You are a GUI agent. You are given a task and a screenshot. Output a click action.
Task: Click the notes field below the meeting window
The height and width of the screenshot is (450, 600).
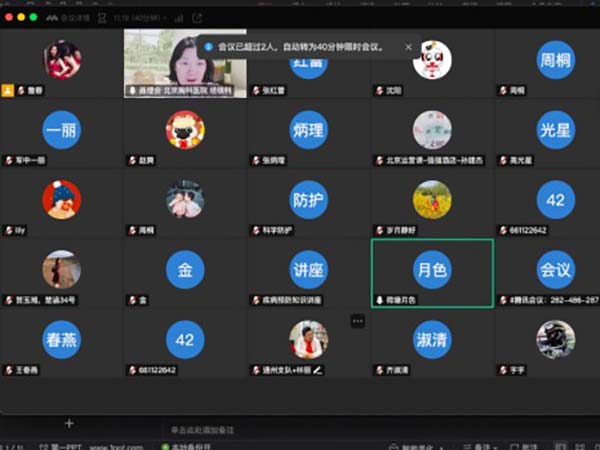[x=200, y=428]
